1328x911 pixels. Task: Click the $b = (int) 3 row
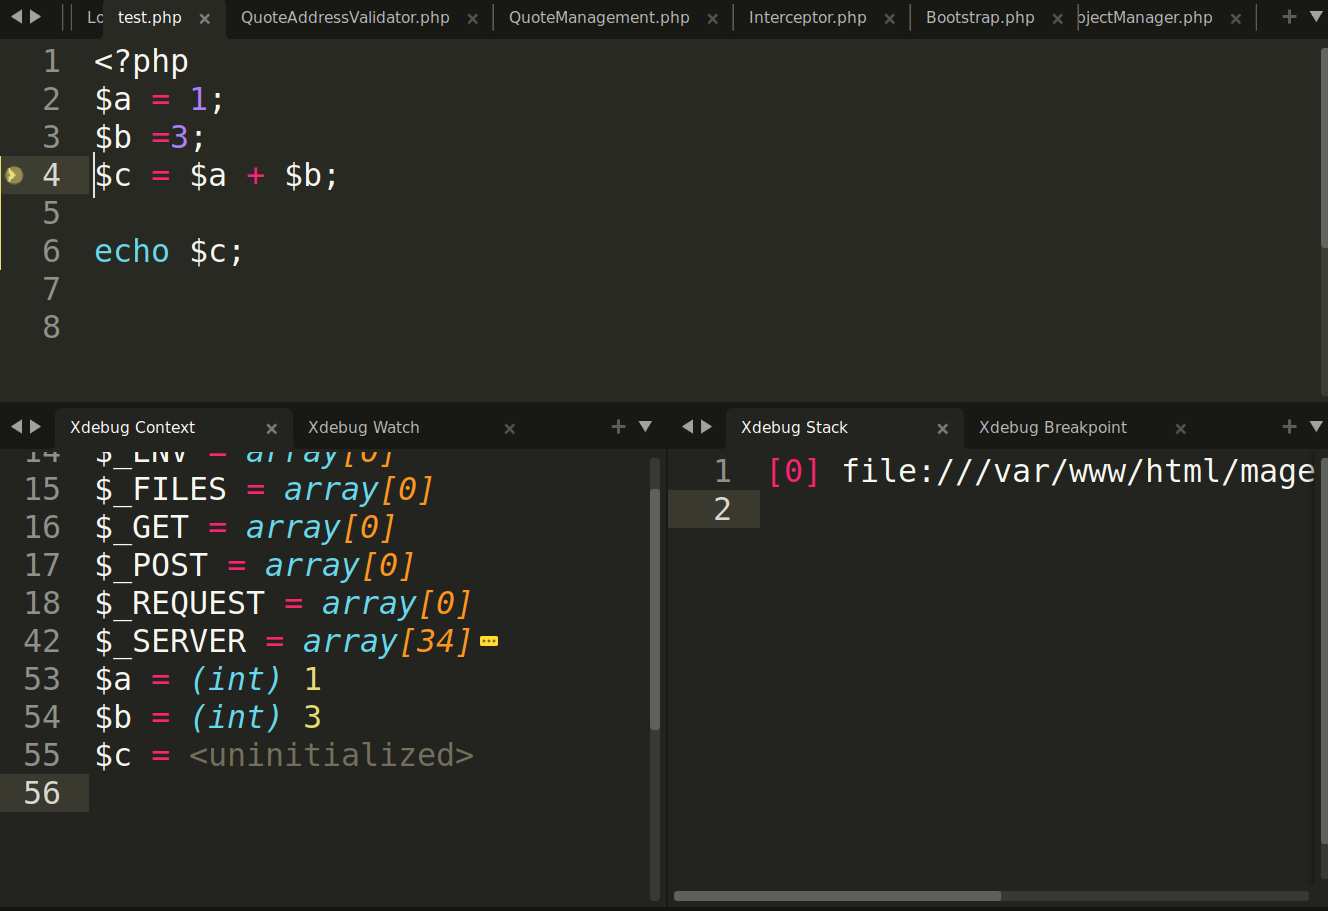tap(208, 717)
